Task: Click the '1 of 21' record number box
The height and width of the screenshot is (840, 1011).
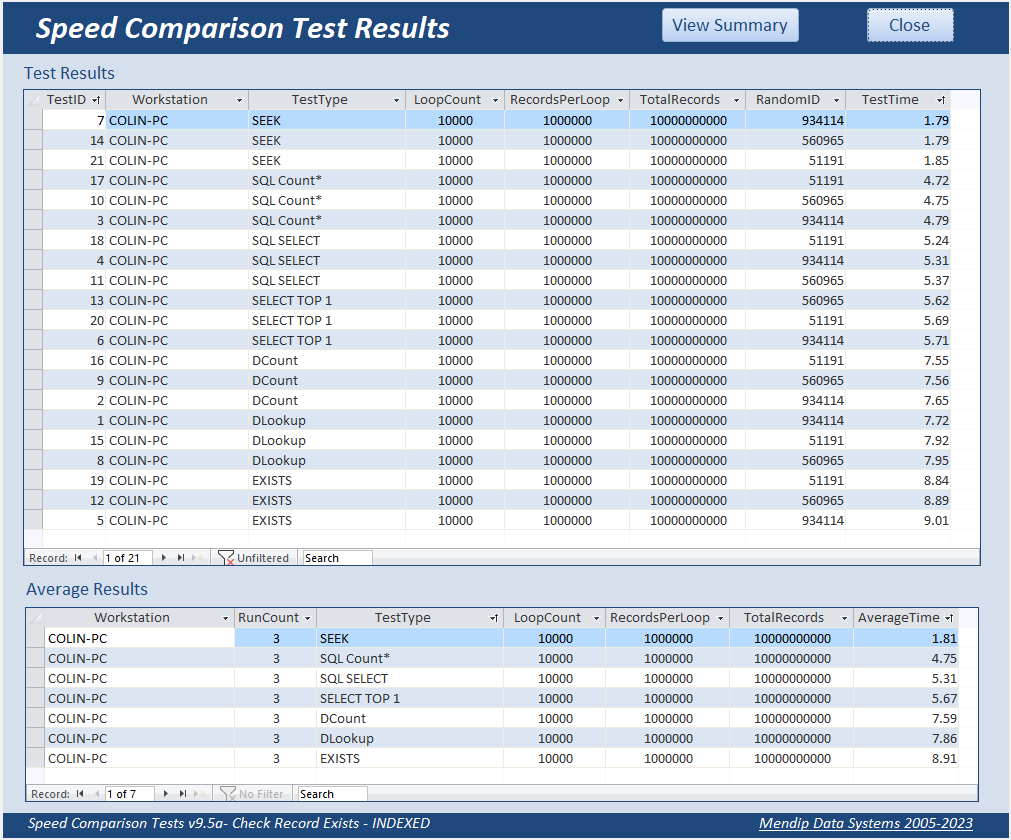Action: 128,558
